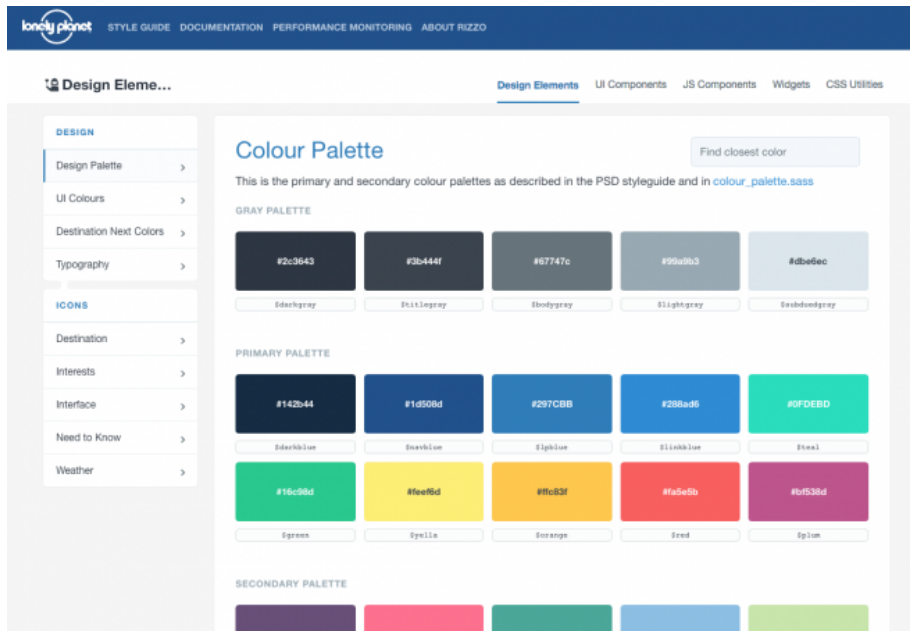Click the #67747c body gray swatch
The width and height of the screenshot is (917, 643).
[551, 261]
